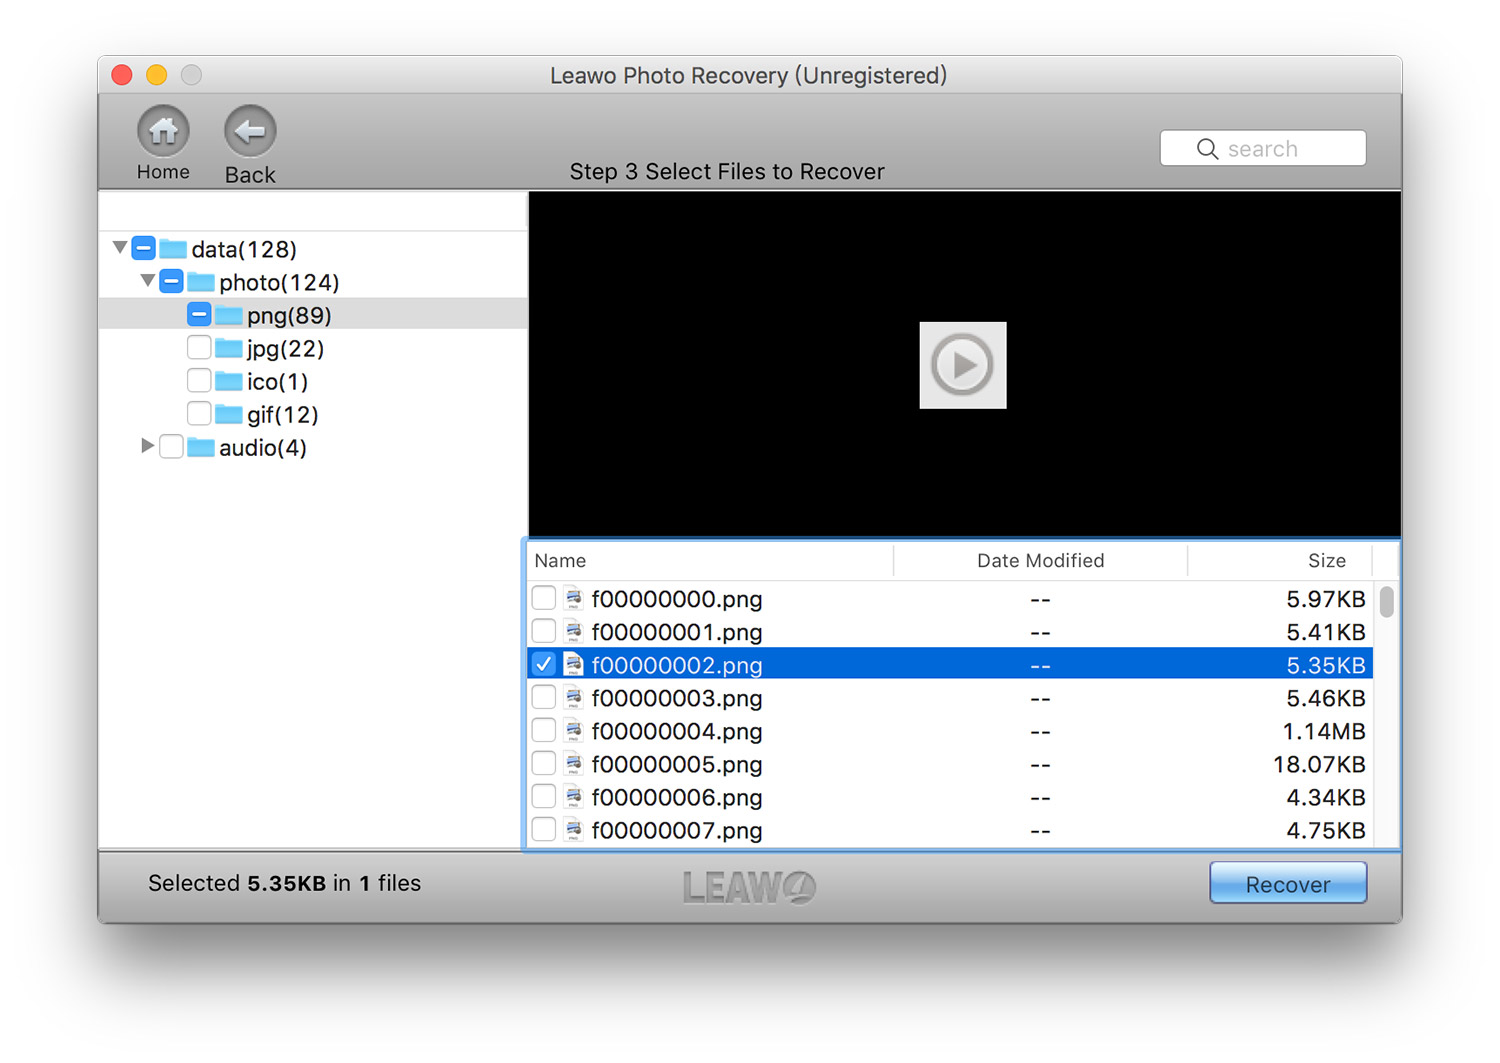Enable the audio(4) folder checkbox
Screen dimensions: 1500x1063
click(171, 447)
